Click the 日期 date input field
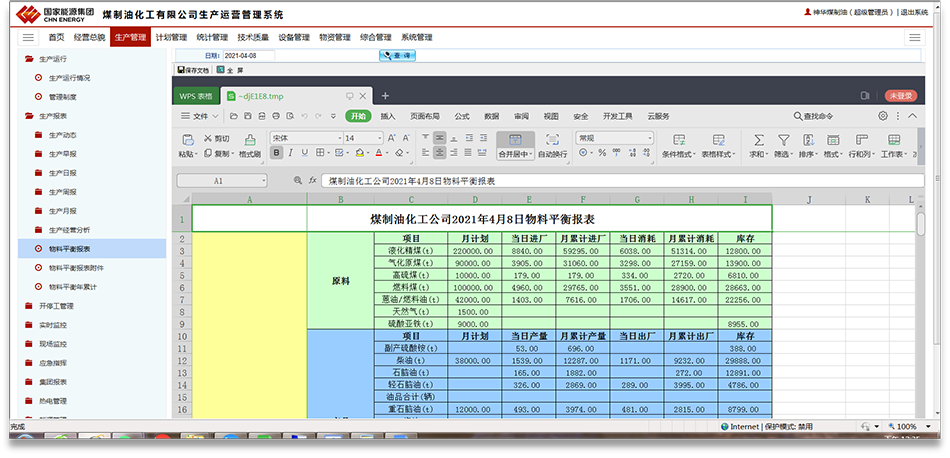The height and width of the screenshot is (458, 950). (x=248, y=56)
